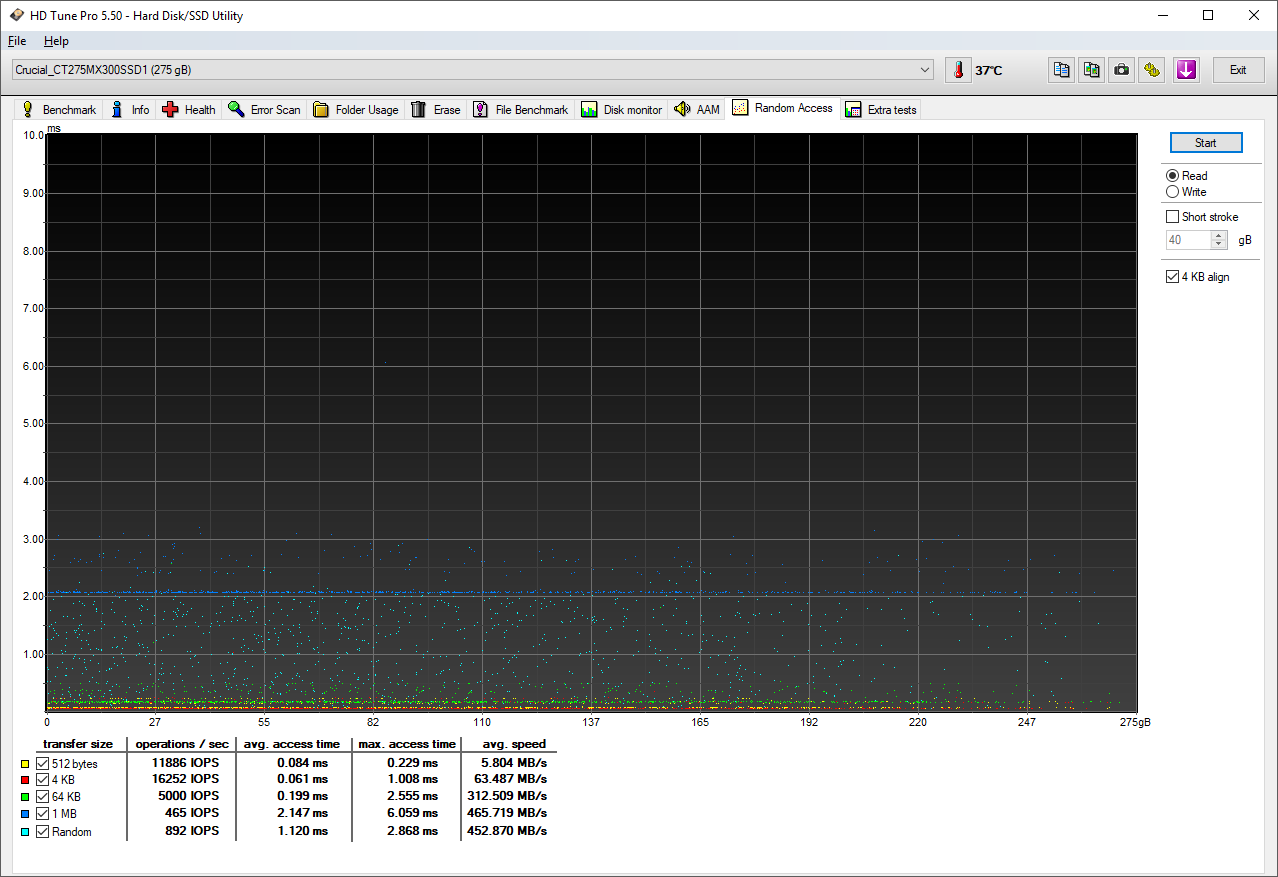Image resolution: width=1278 pixels, height=877 pixels.
Task: Click the 892 IOPS value
Action: 193,831
